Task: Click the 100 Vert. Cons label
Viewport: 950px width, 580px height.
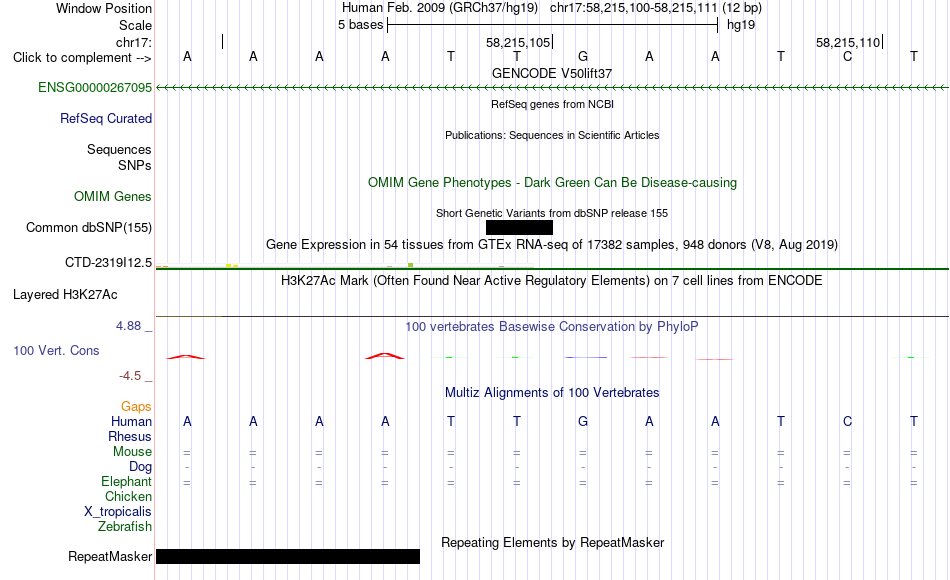Action: point(56,351)
